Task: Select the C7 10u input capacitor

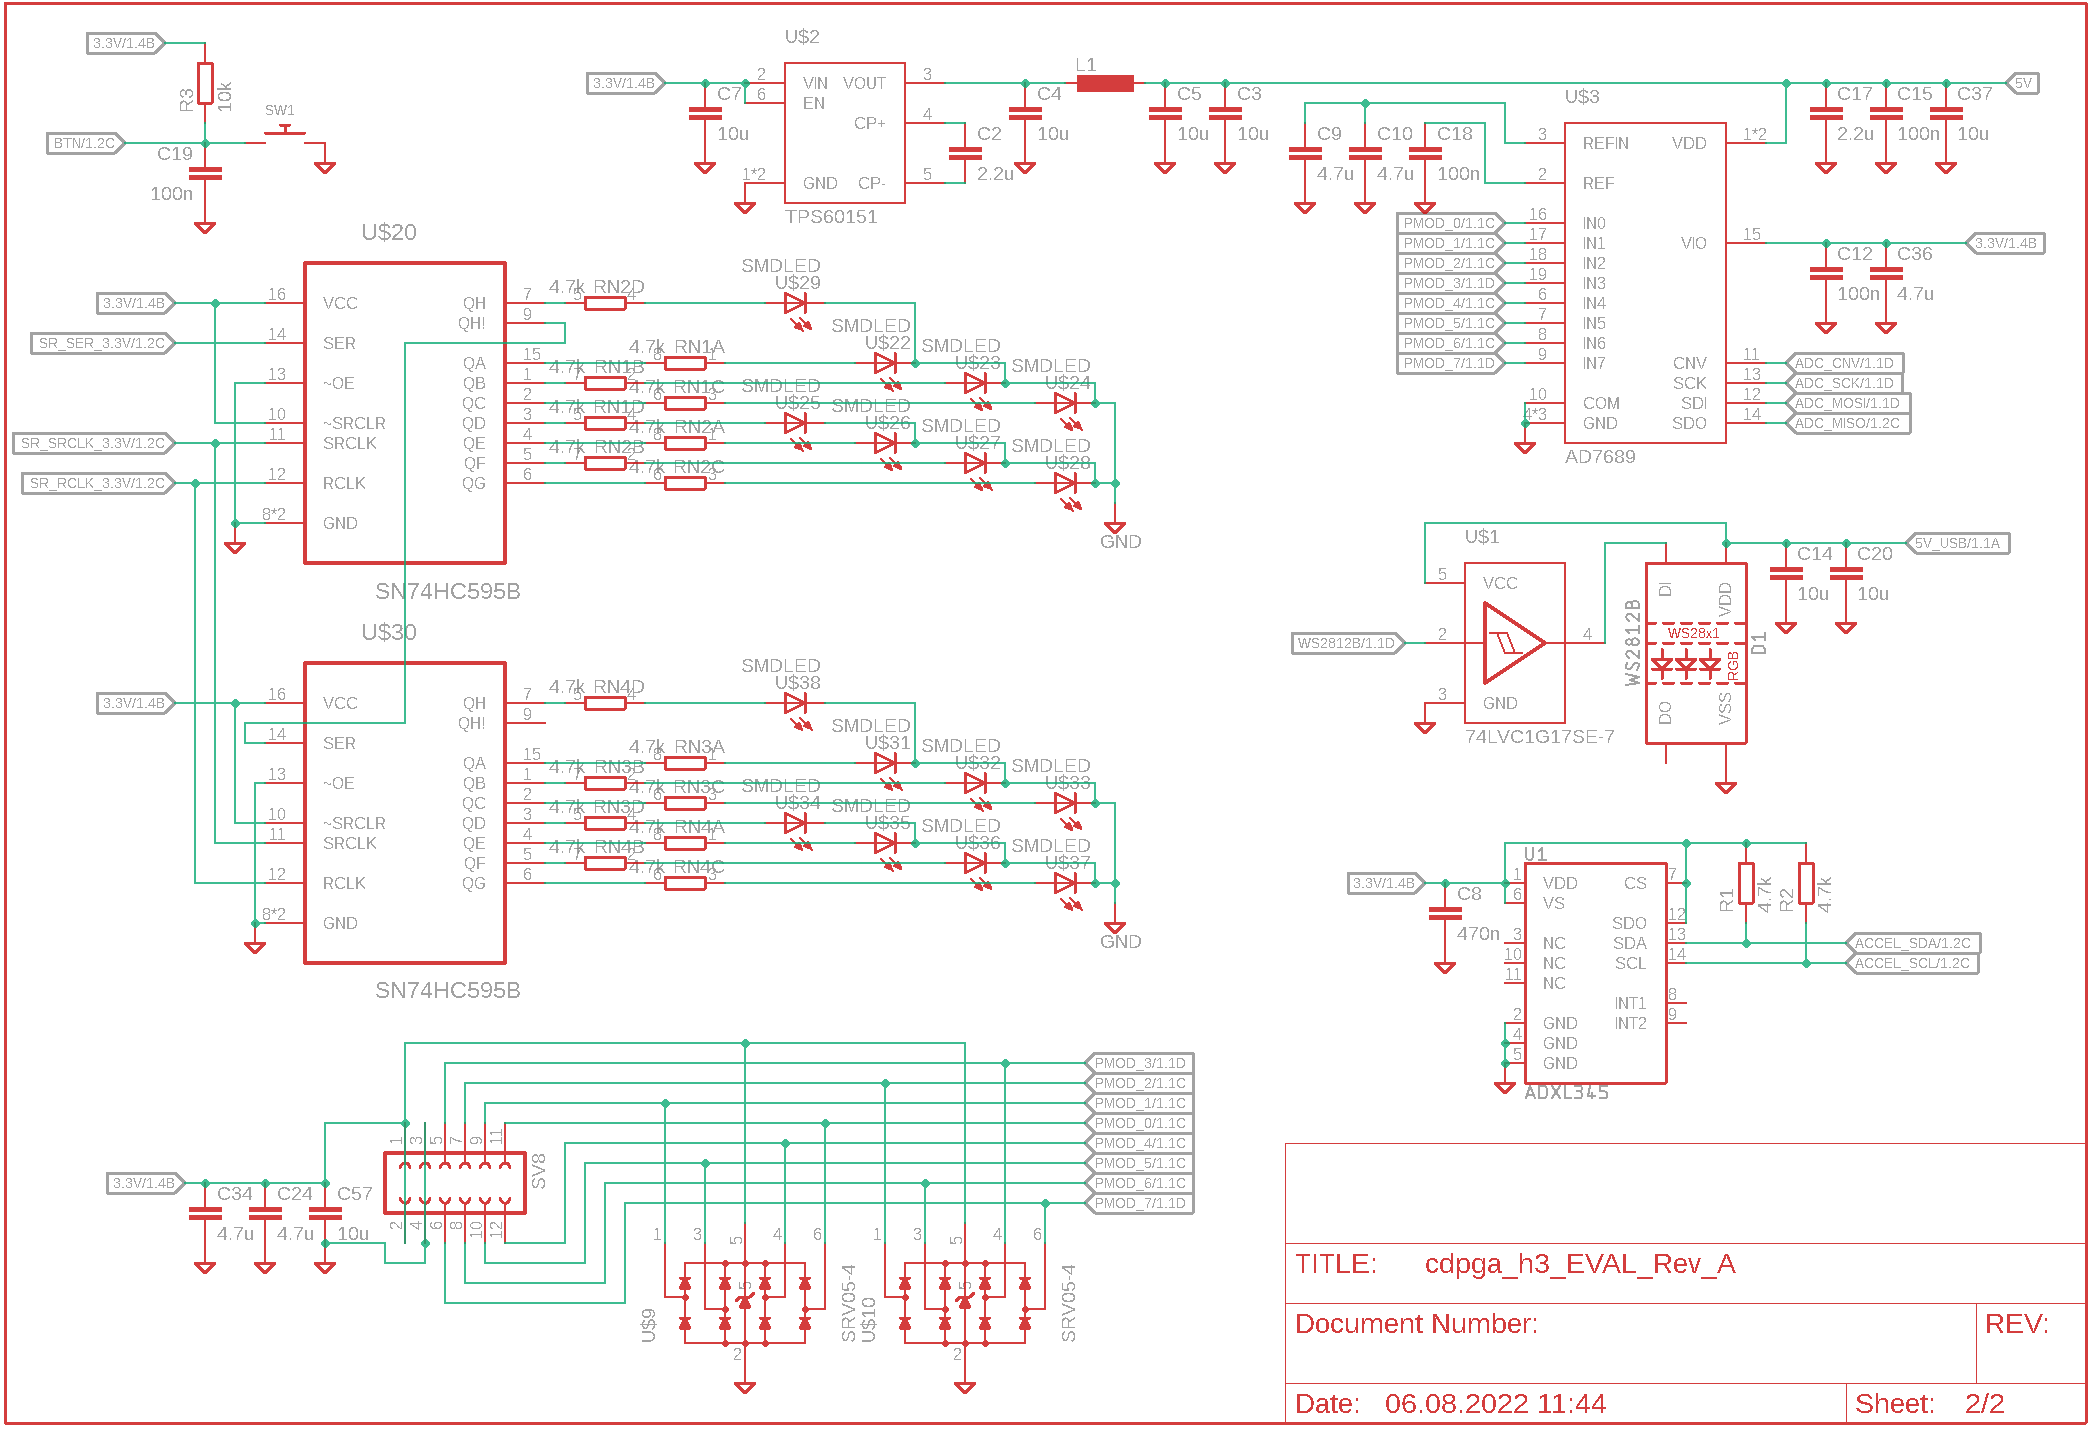Action: [x=705, y=113]
